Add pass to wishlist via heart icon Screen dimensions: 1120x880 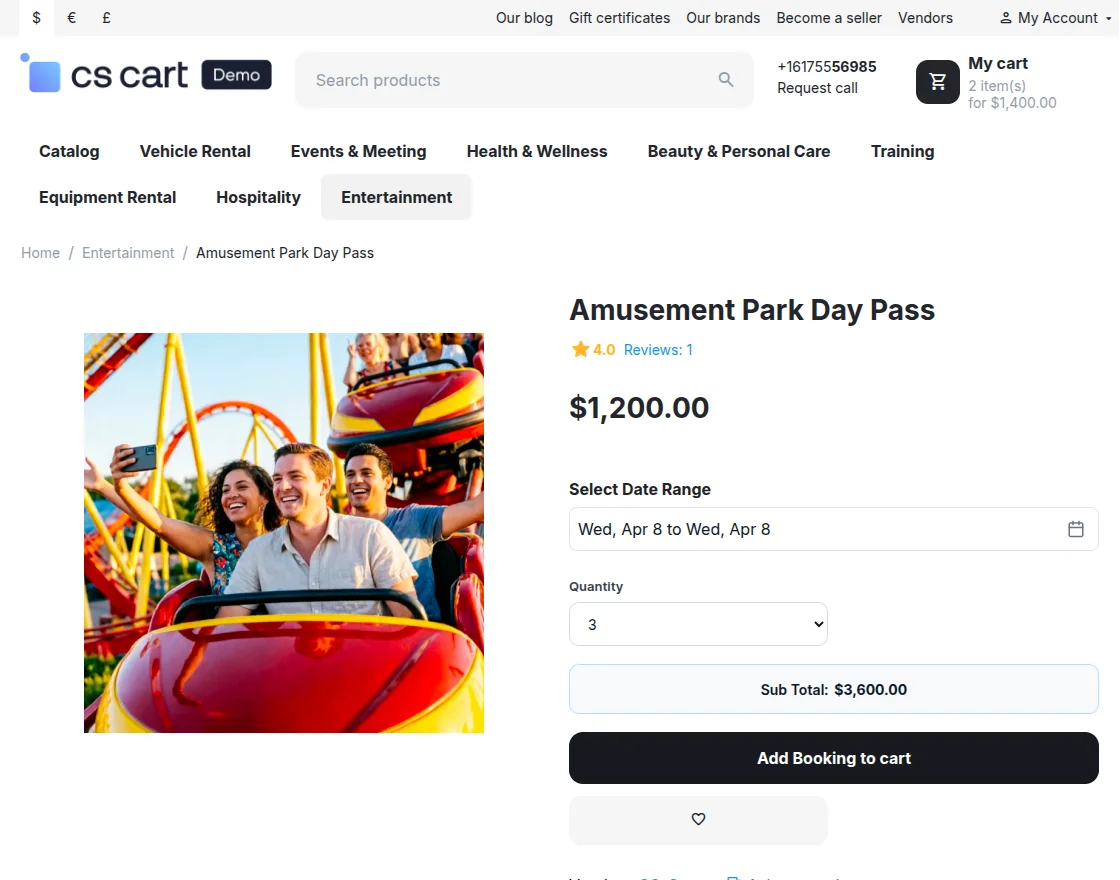tap(698, 819)
